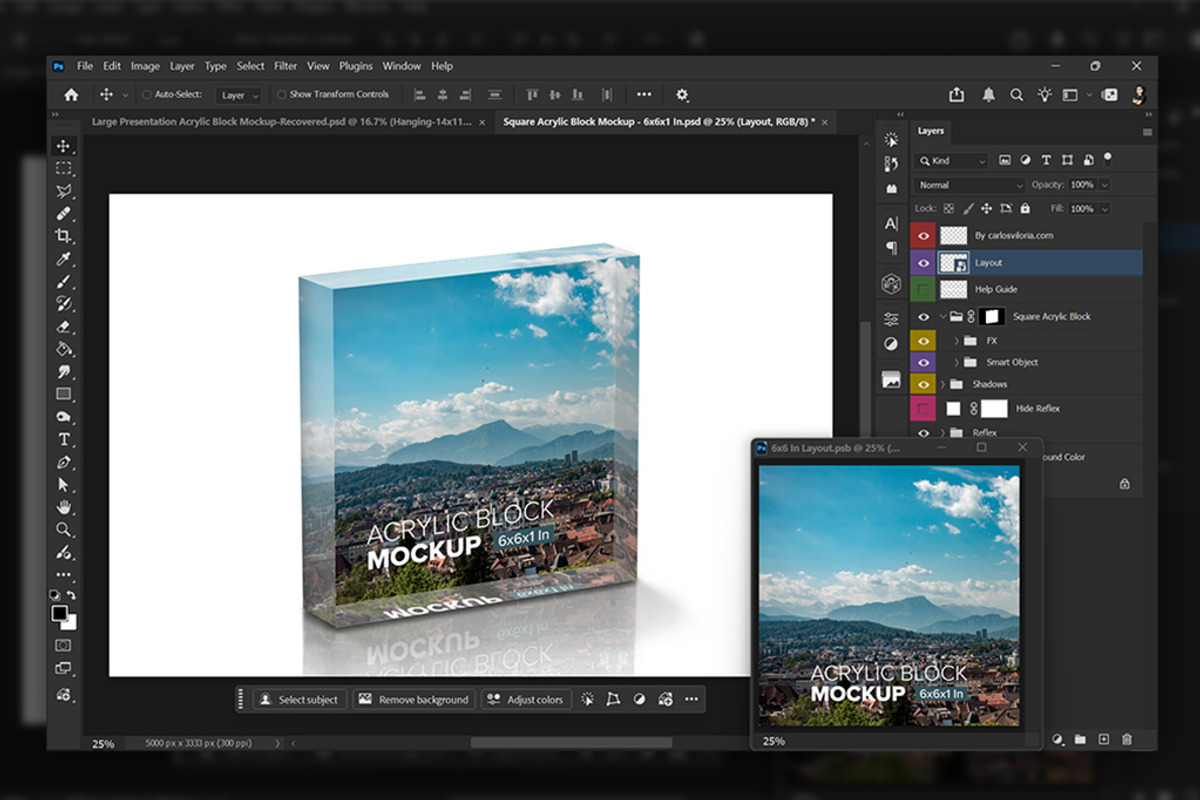Screen dimensions: 1200x800
Task: Click the search magnifier in top bar
Action: coord(1016,95)
